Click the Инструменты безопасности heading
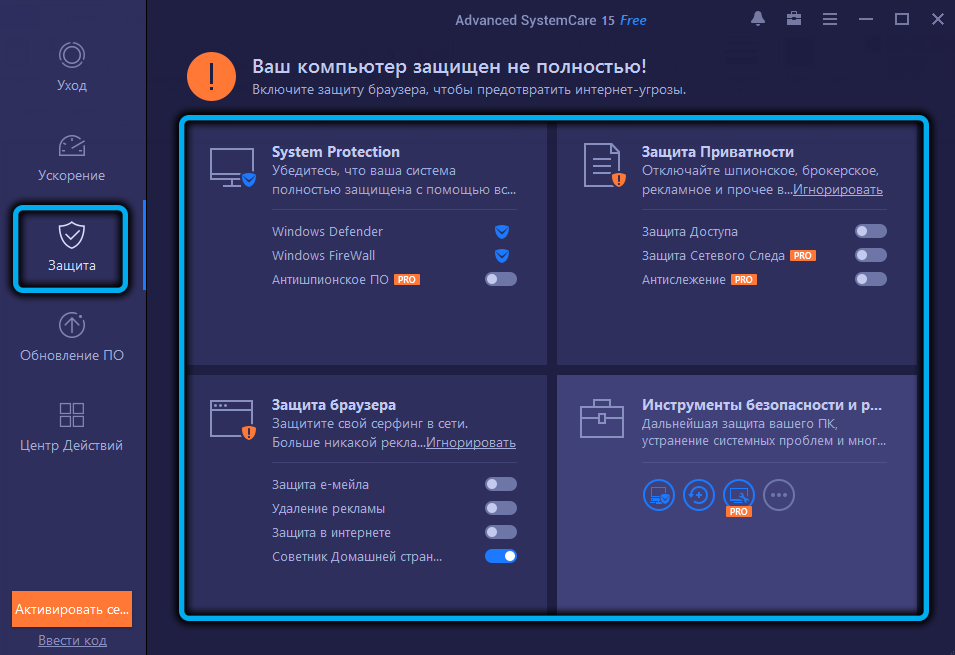This screenshot has width=955, height=655. pos(761,405)
